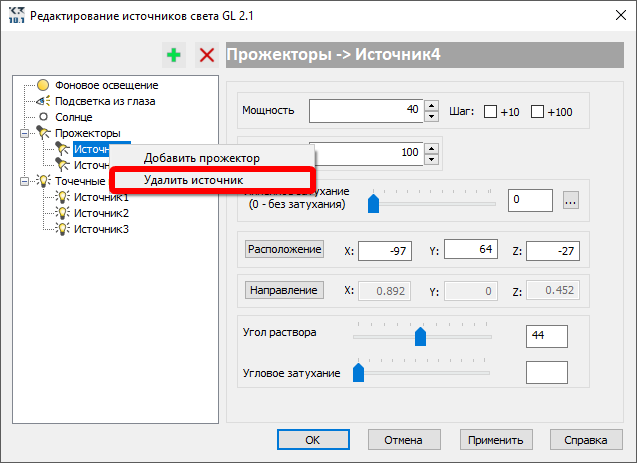This screenshot has height=463, width=637.
Task: Click the Угол раствора slider handle
Action: pyautogui.click(x=420, y=337)
